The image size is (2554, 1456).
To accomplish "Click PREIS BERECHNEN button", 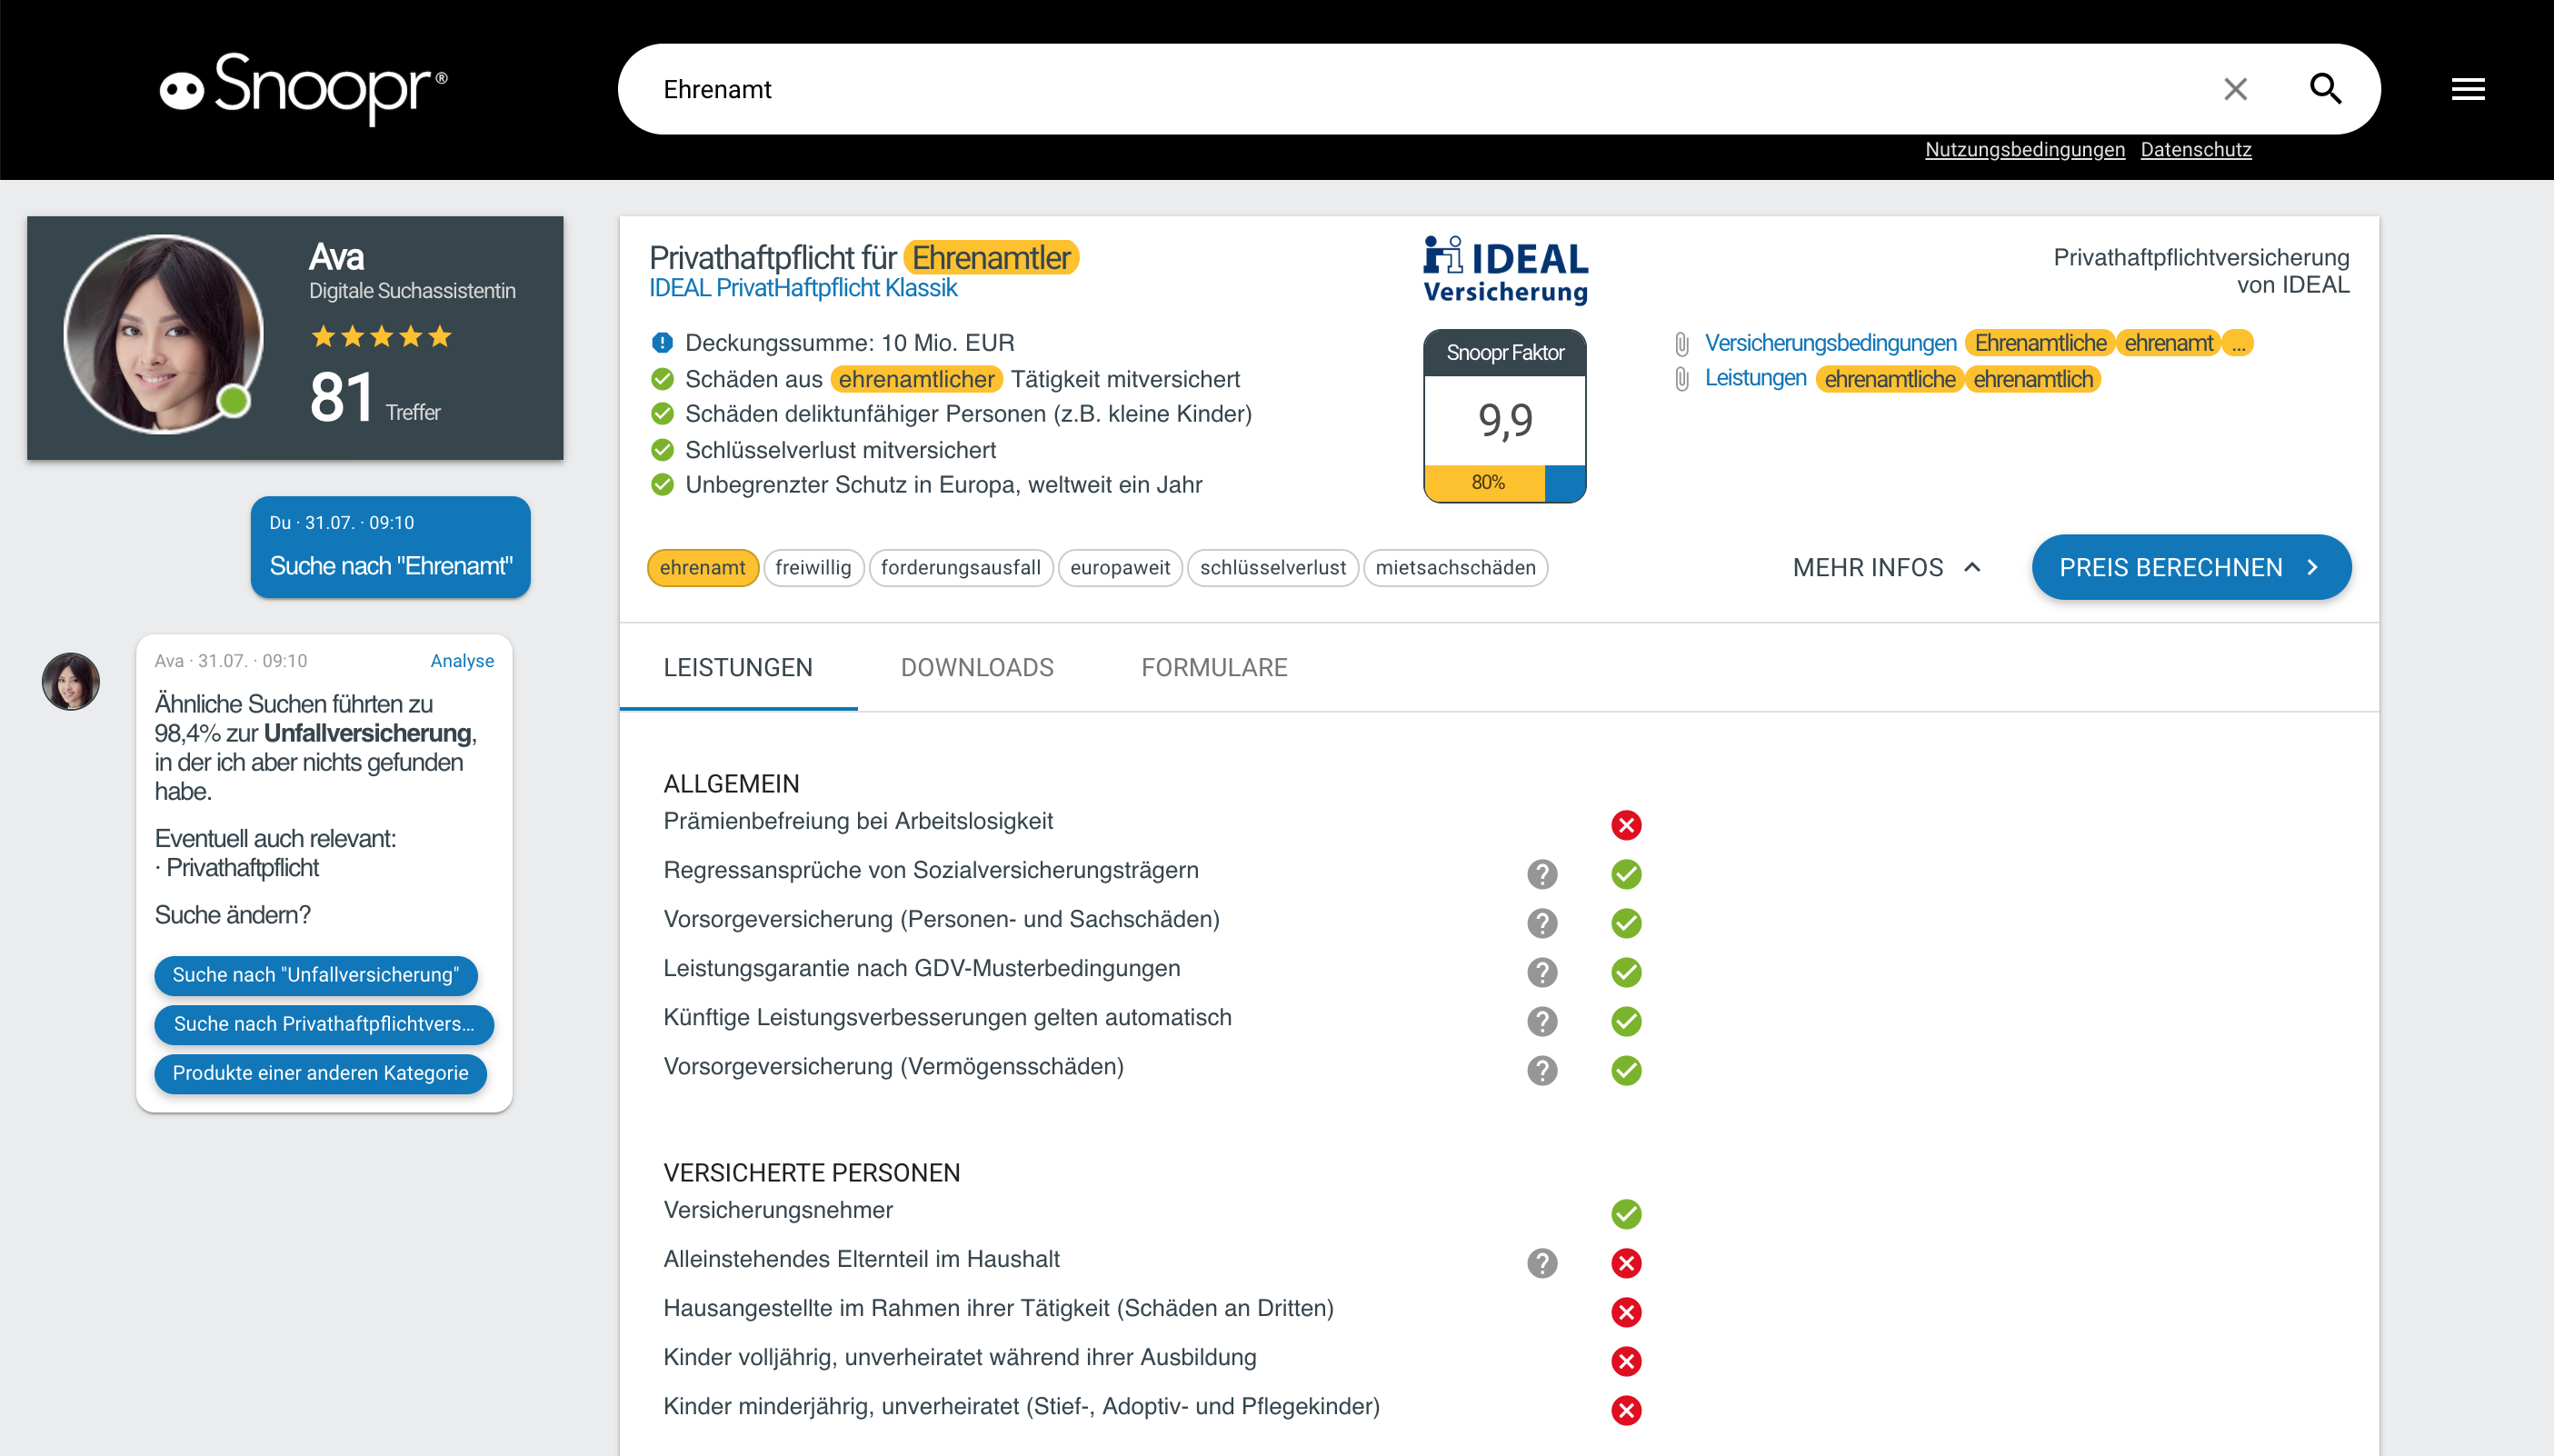I will coord(2190,567).
